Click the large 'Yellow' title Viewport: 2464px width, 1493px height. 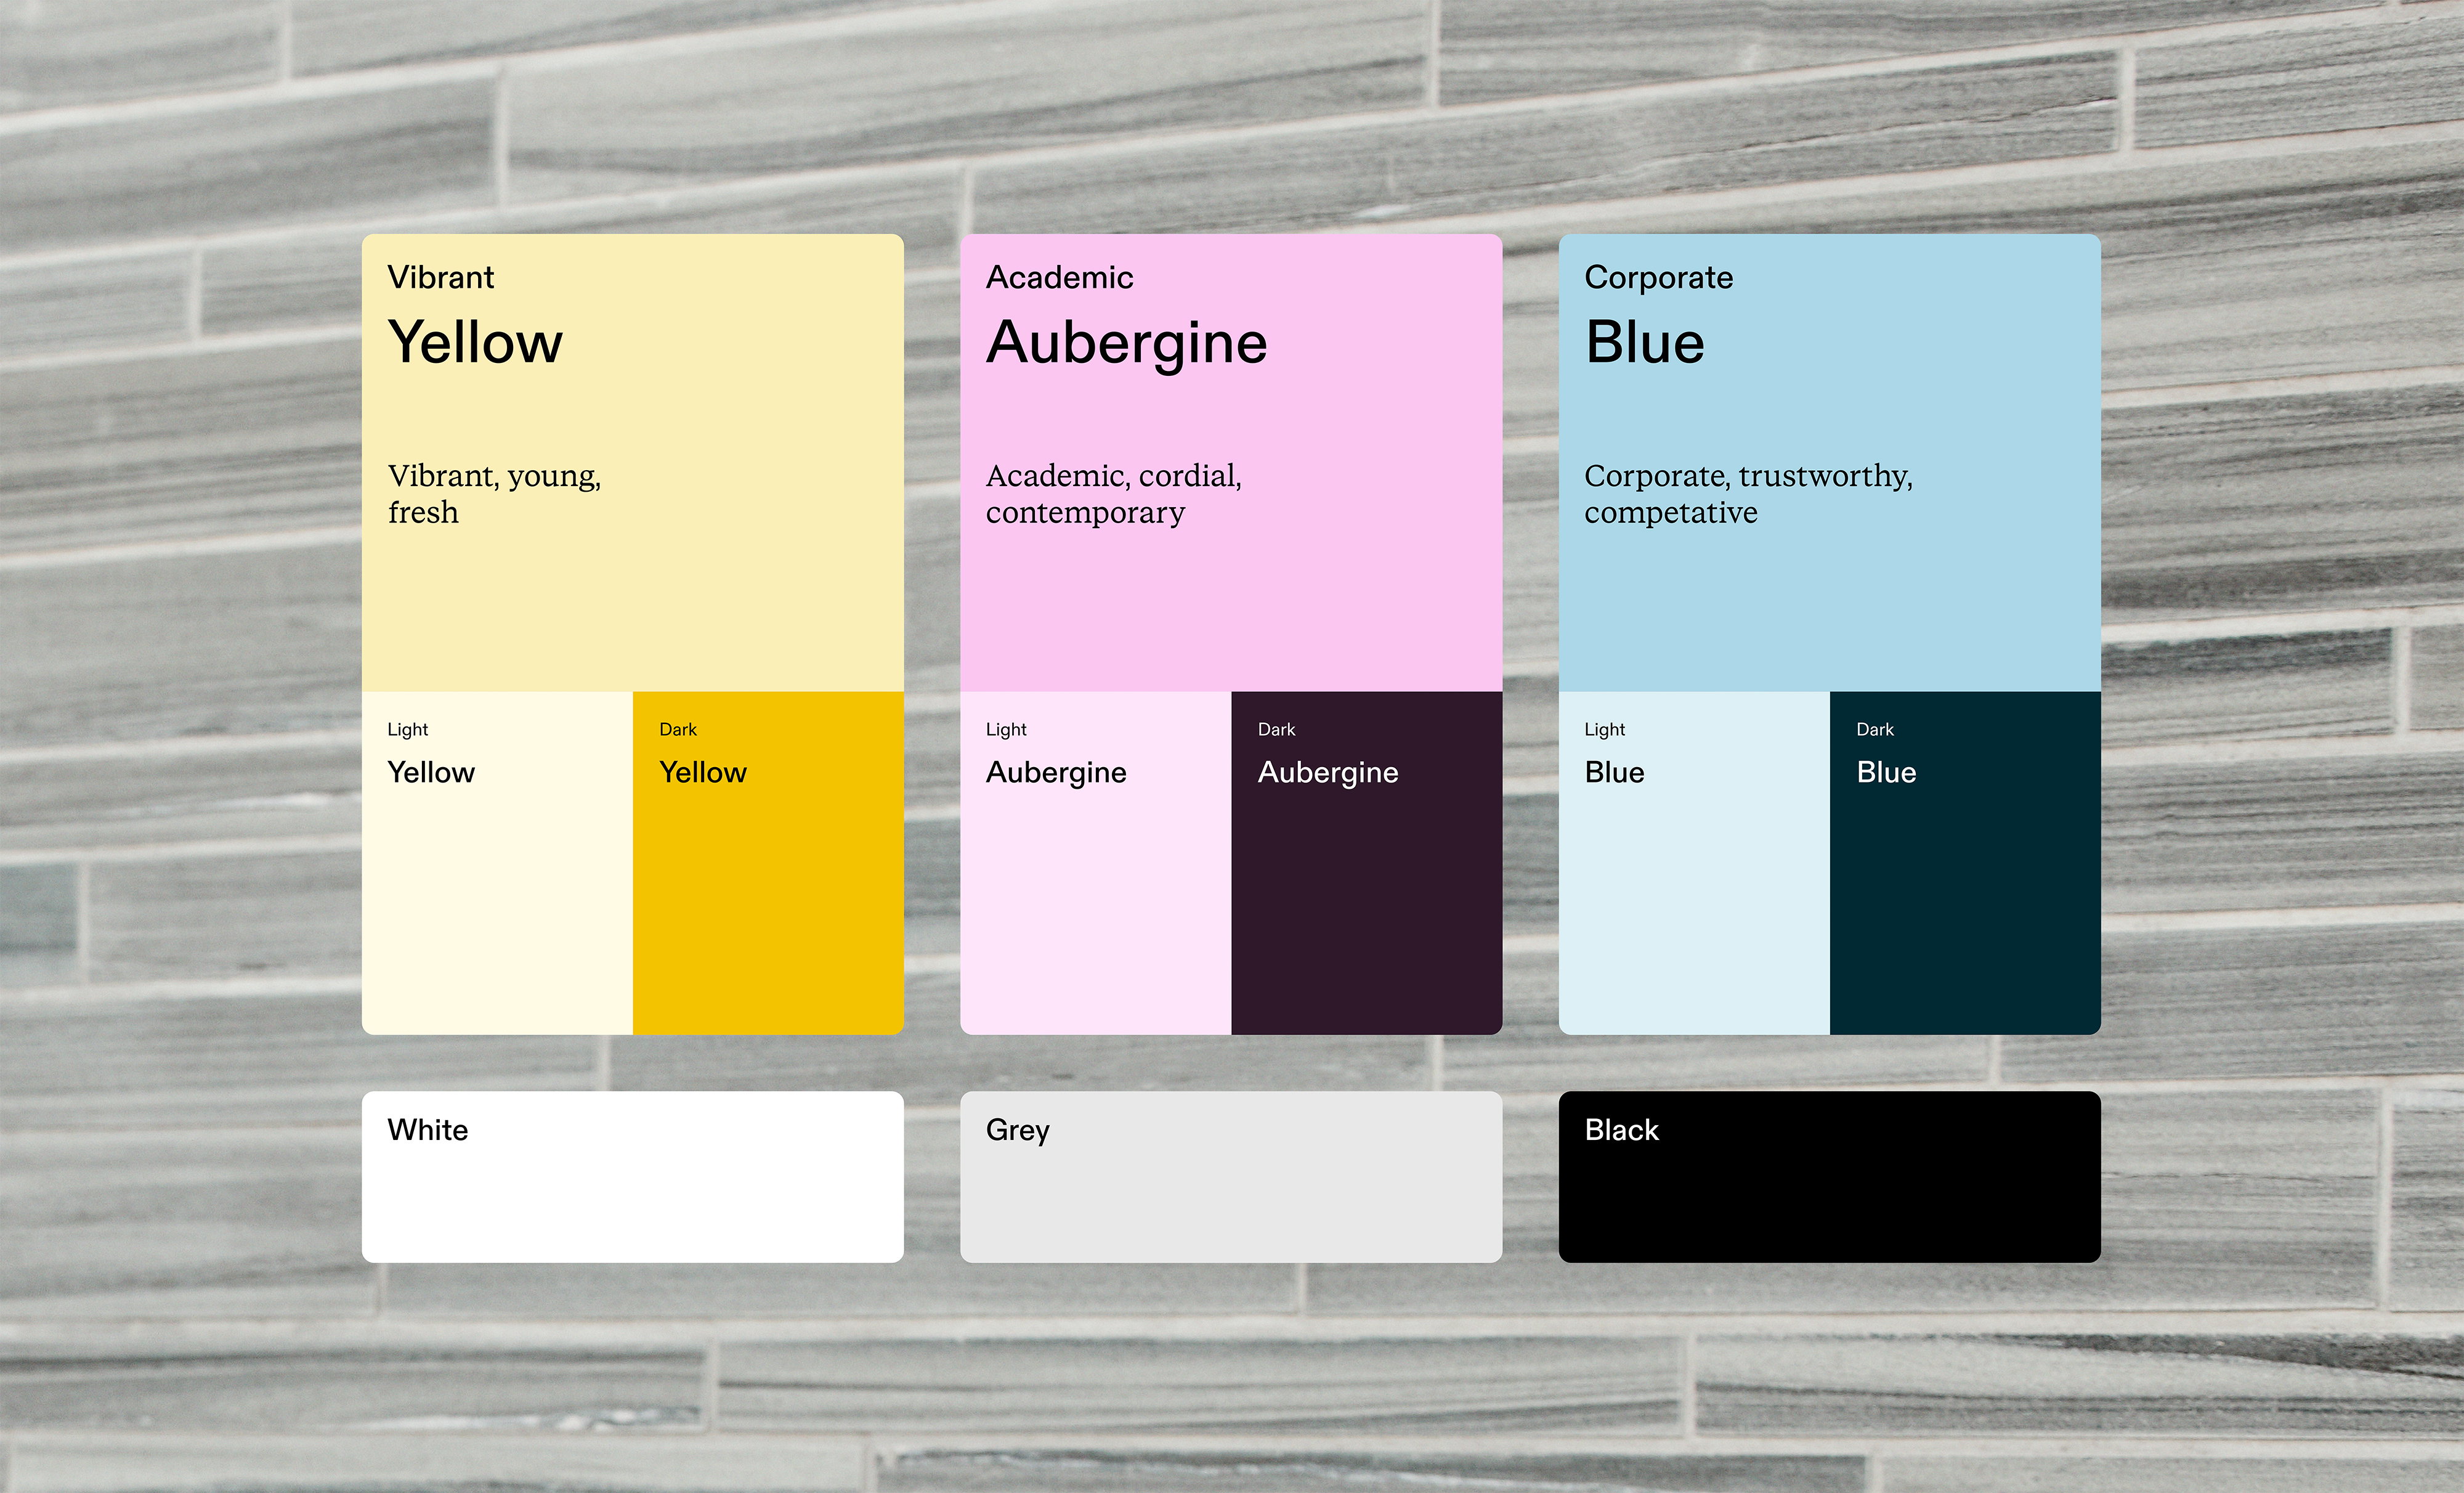[475, 342]
